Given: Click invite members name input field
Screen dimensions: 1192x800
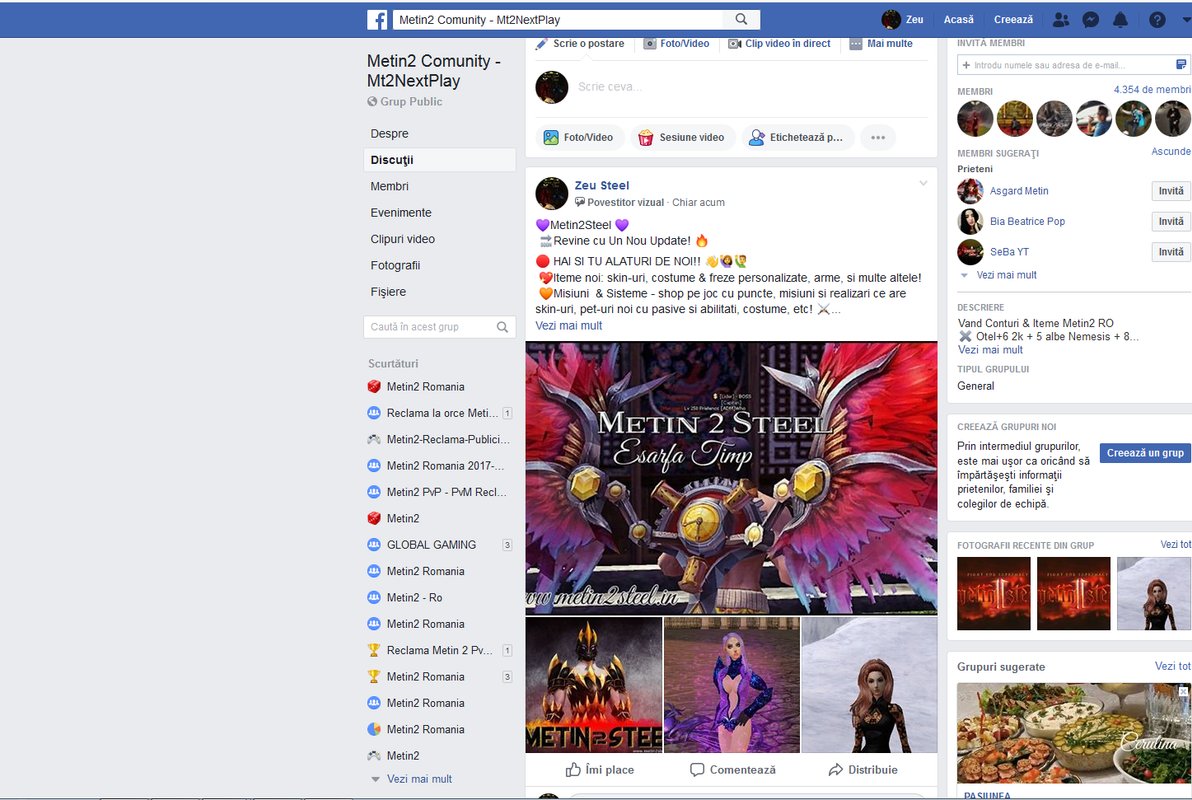Looking at the screenshot, I should coord(1067,65).
